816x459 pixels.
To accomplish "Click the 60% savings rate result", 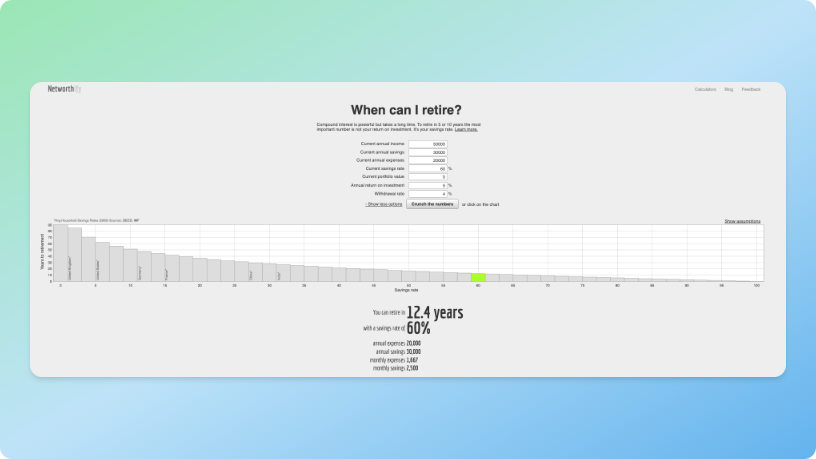I will tap(418, 328).
